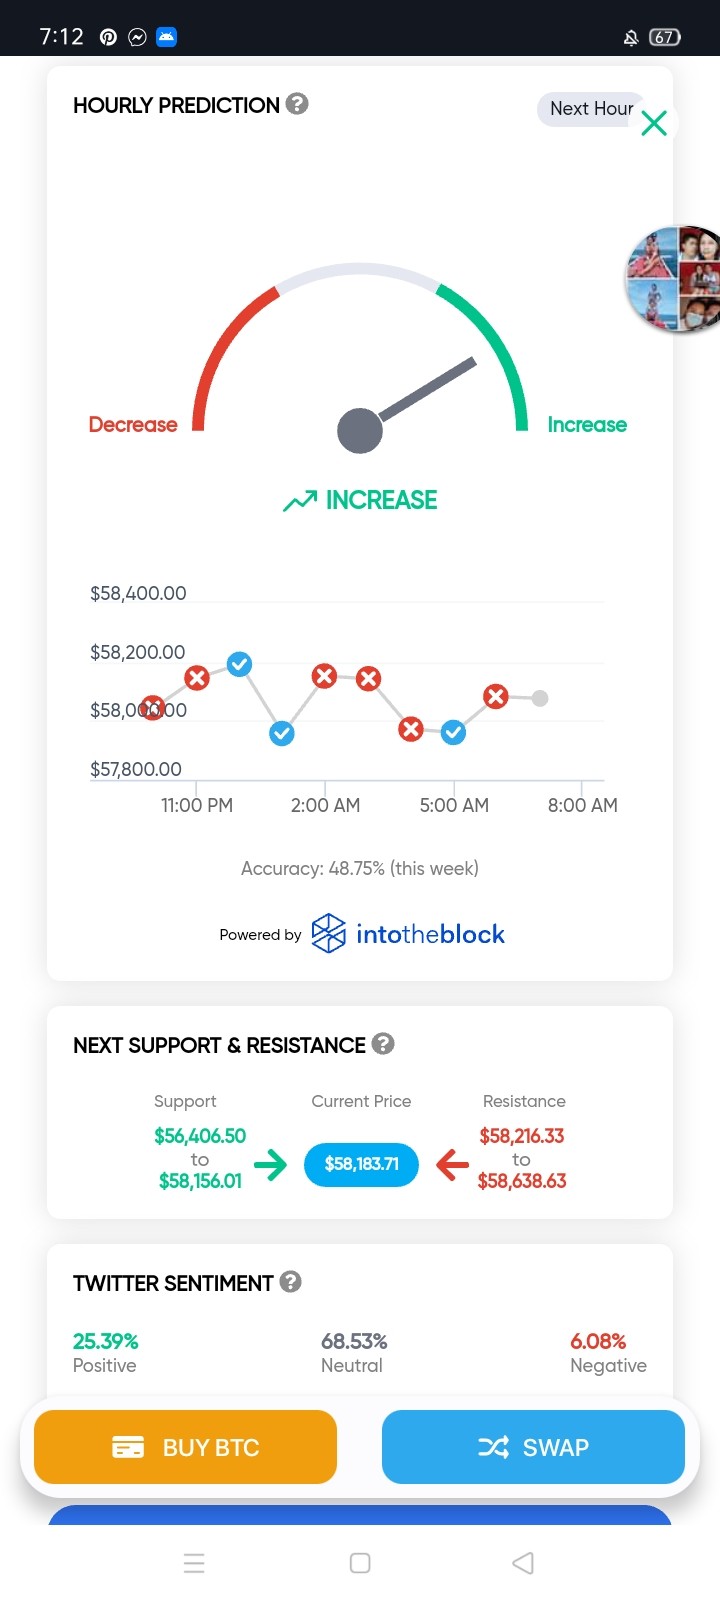Open Twitter Sentiment help question mark

(291, 1282)
